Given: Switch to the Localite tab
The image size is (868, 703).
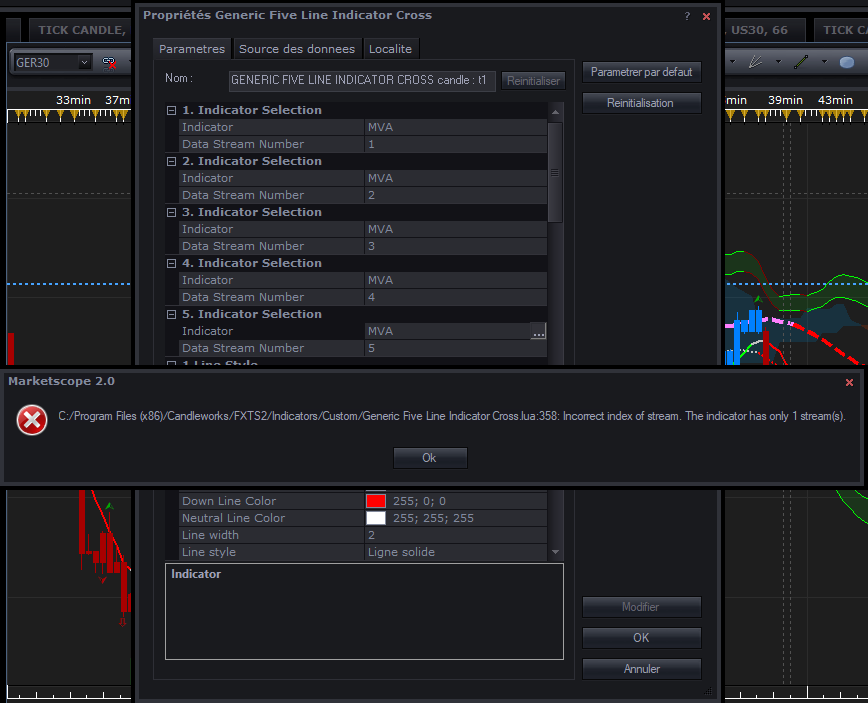Looking at the screenshot, I should click(x=391, y=49).
